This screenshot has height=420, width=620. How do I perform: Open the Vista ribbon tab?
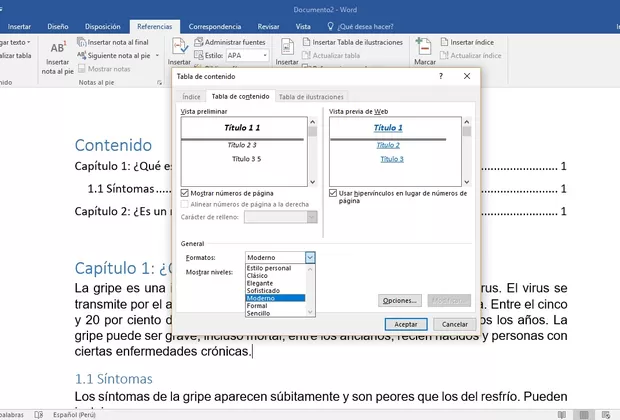click(303, 26)
